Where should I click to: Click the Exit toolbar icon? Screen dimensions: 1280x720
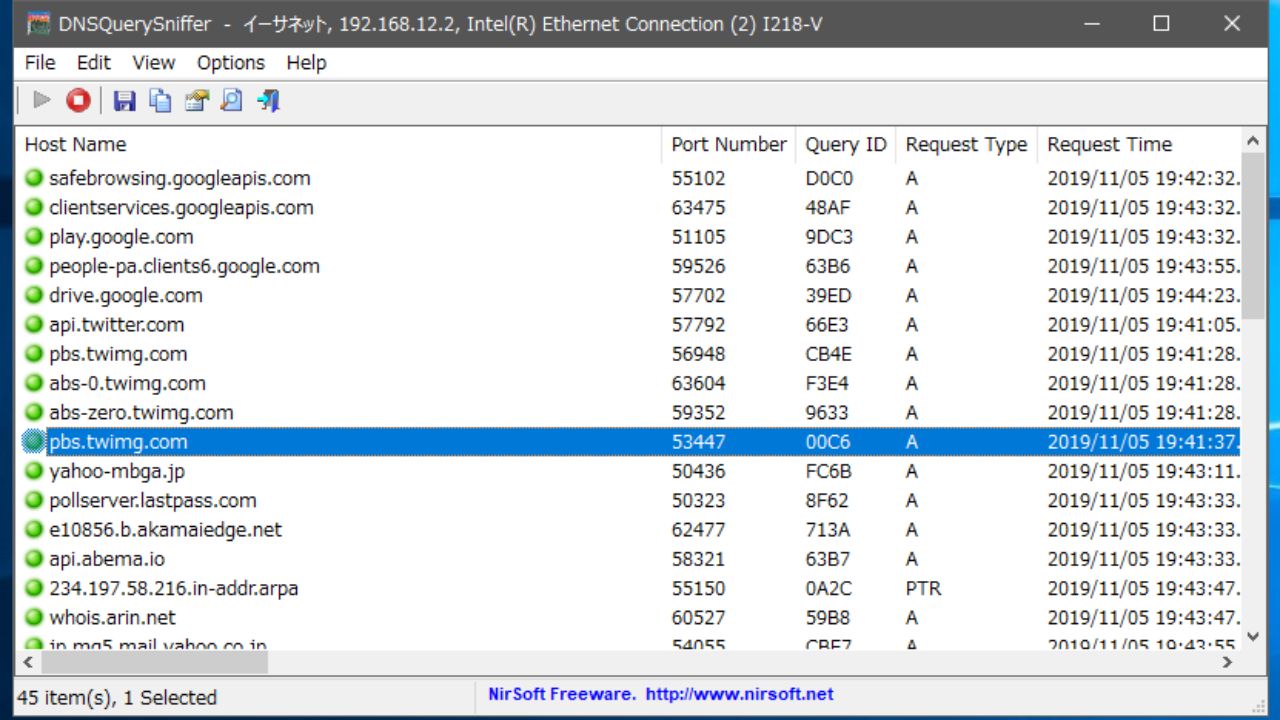click(x=268, y=100)
